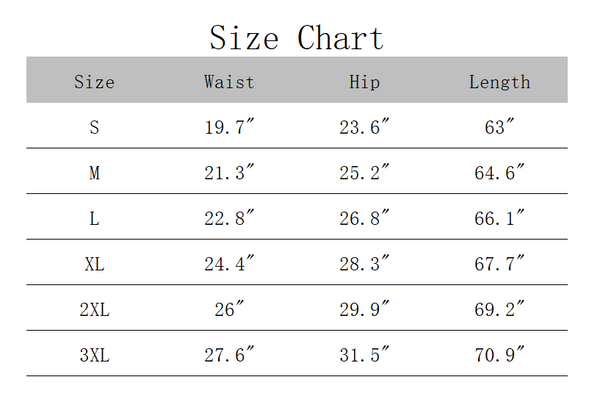This screenshot has width=600, height=399.
Task: Click the Hip column header
Action: 364,82
